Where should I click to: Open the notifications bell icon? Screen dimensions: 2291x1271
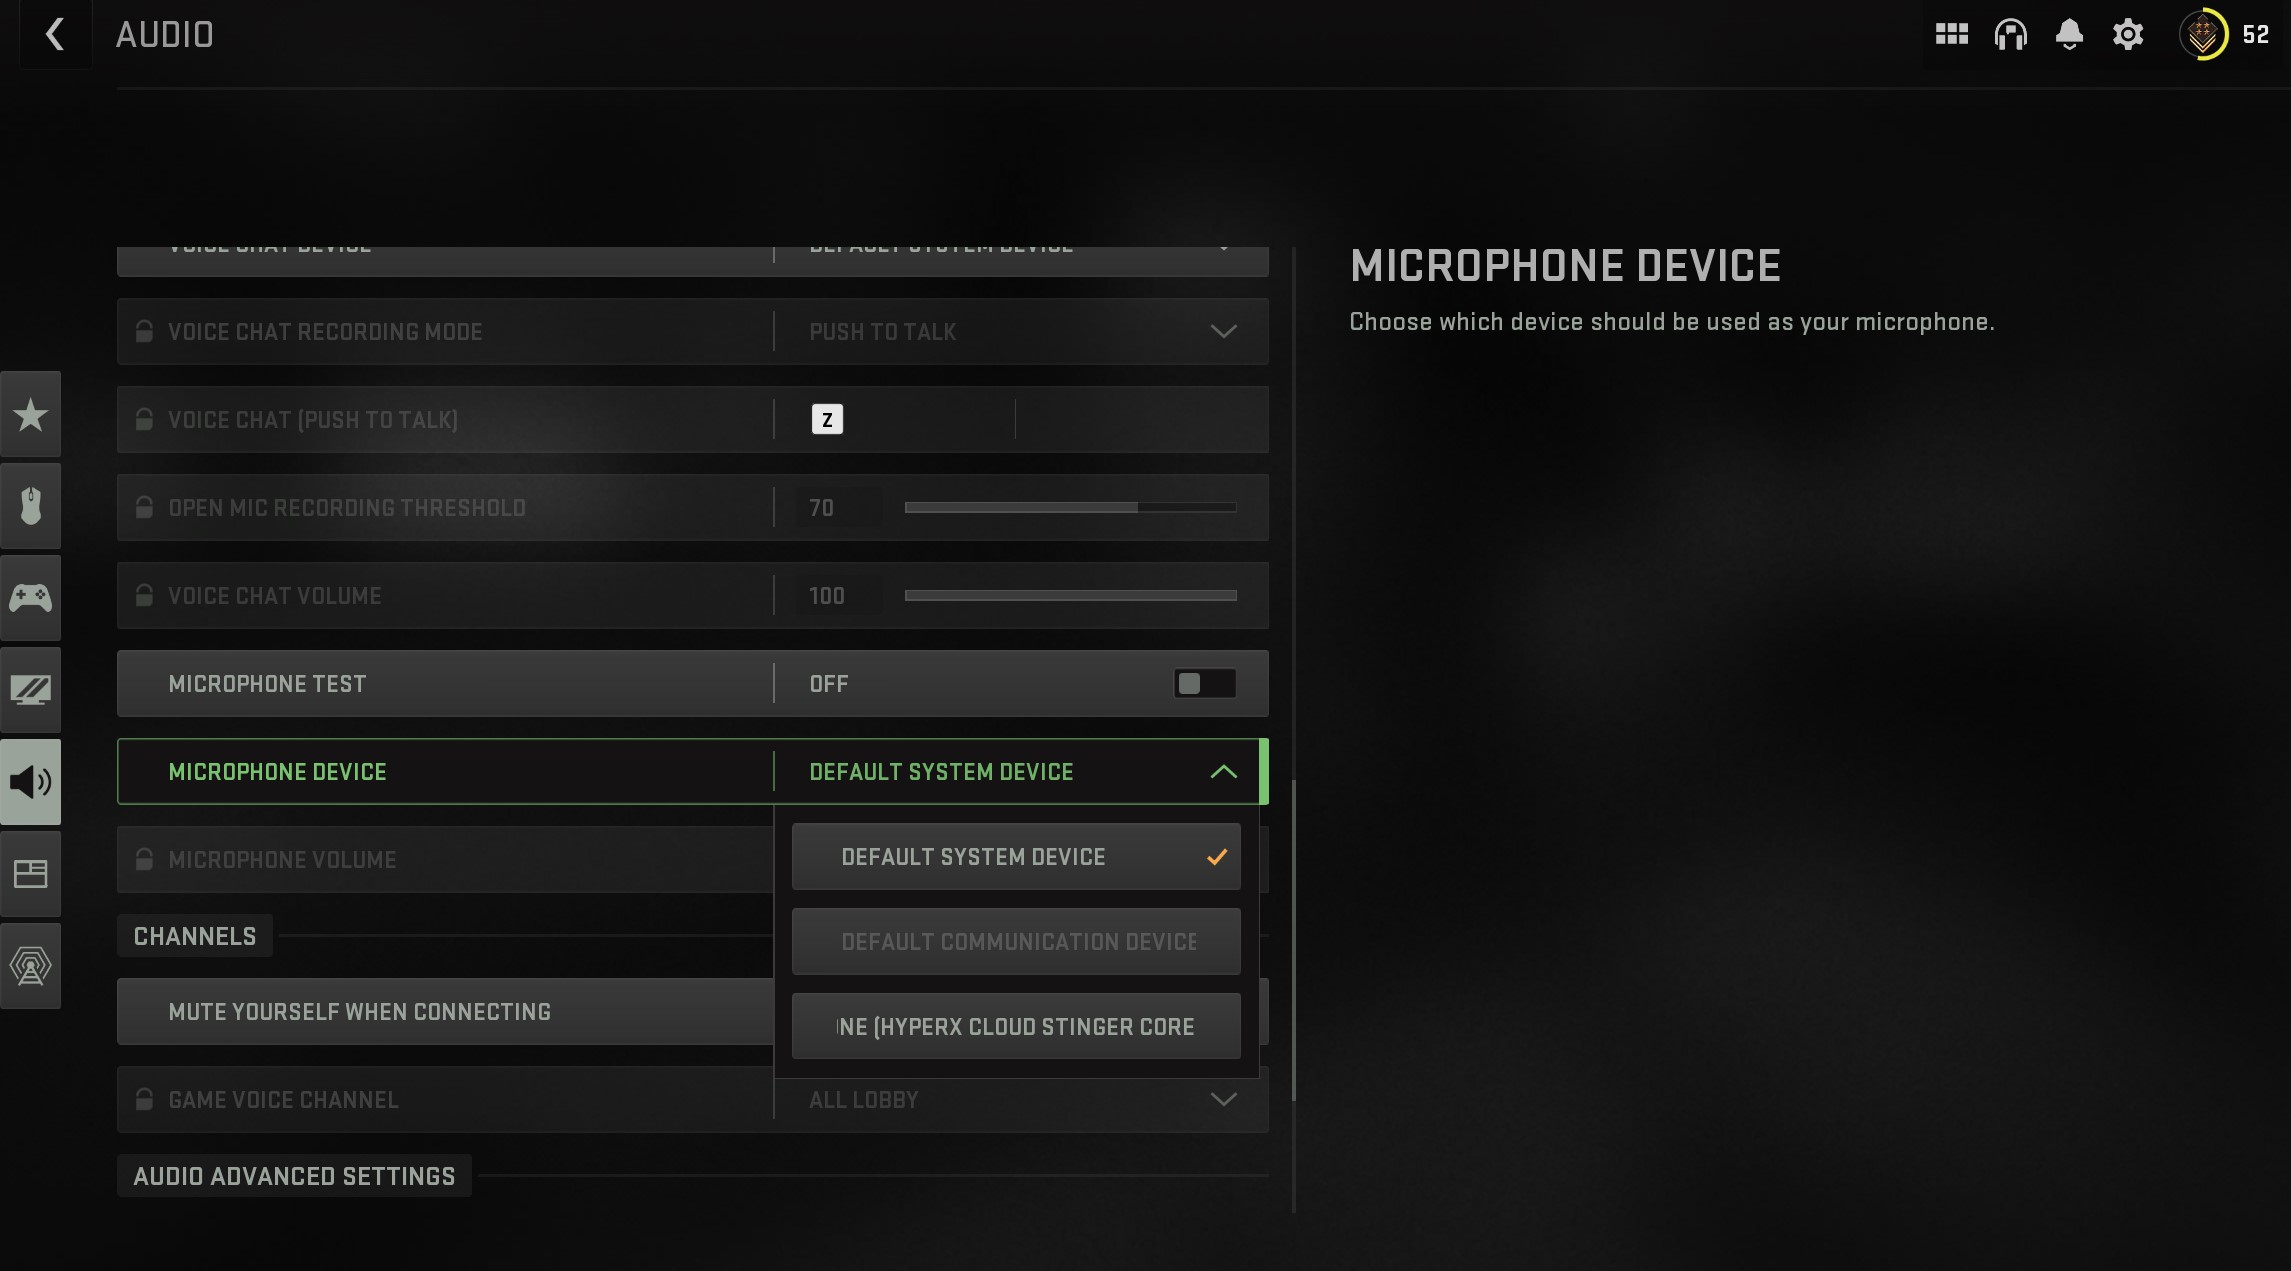point(2069,35)
